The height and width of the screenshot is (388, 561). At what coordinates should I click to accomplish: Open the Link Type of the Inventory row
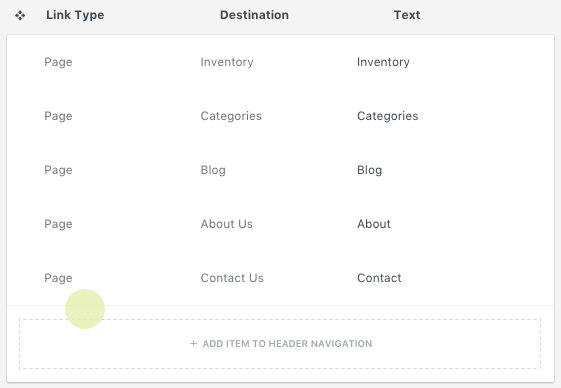click(x=58, y=62)
